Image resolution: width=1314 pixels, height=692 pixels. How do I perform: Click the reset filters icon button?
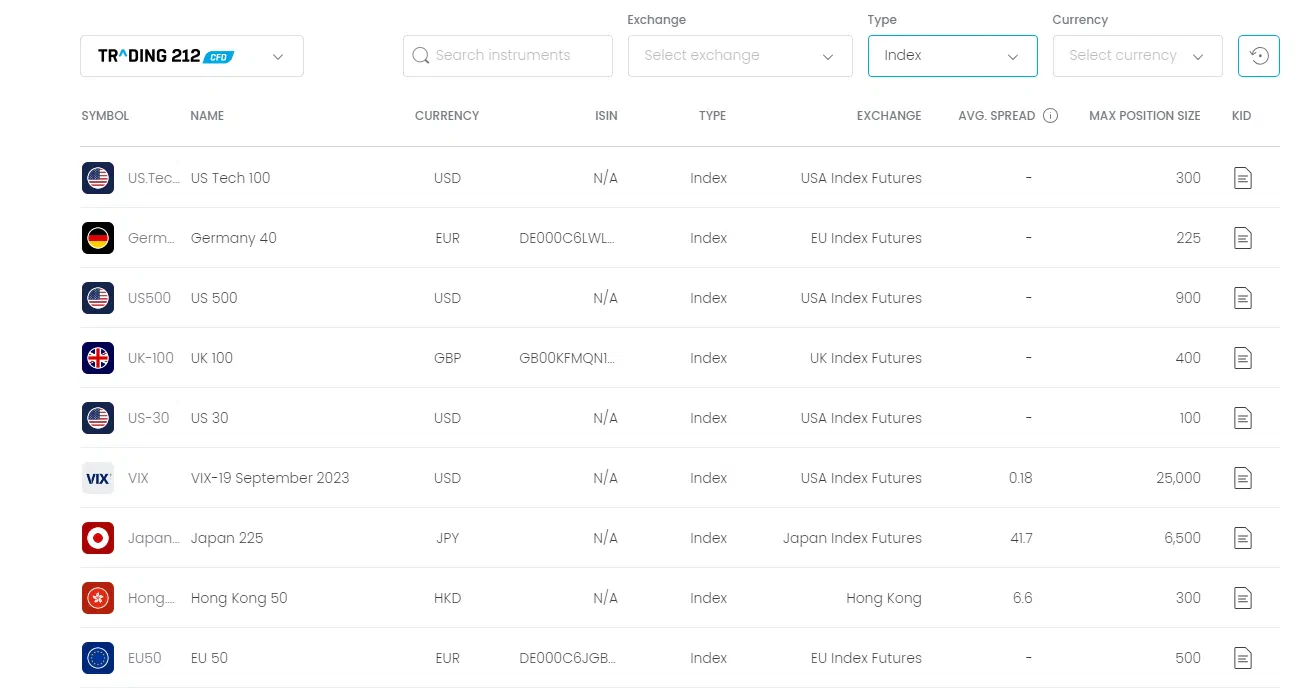pos(1259,56)
